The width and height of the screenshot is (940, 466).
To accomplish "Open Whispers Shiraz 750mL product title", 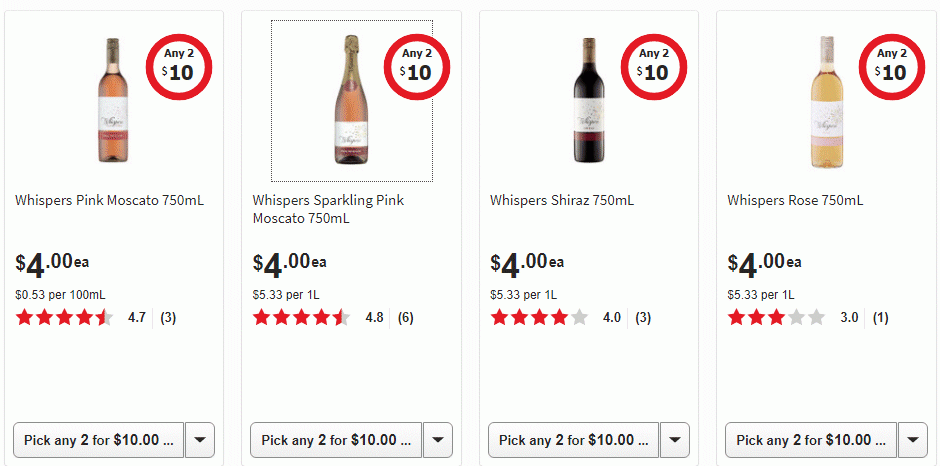I will point(561,200).
